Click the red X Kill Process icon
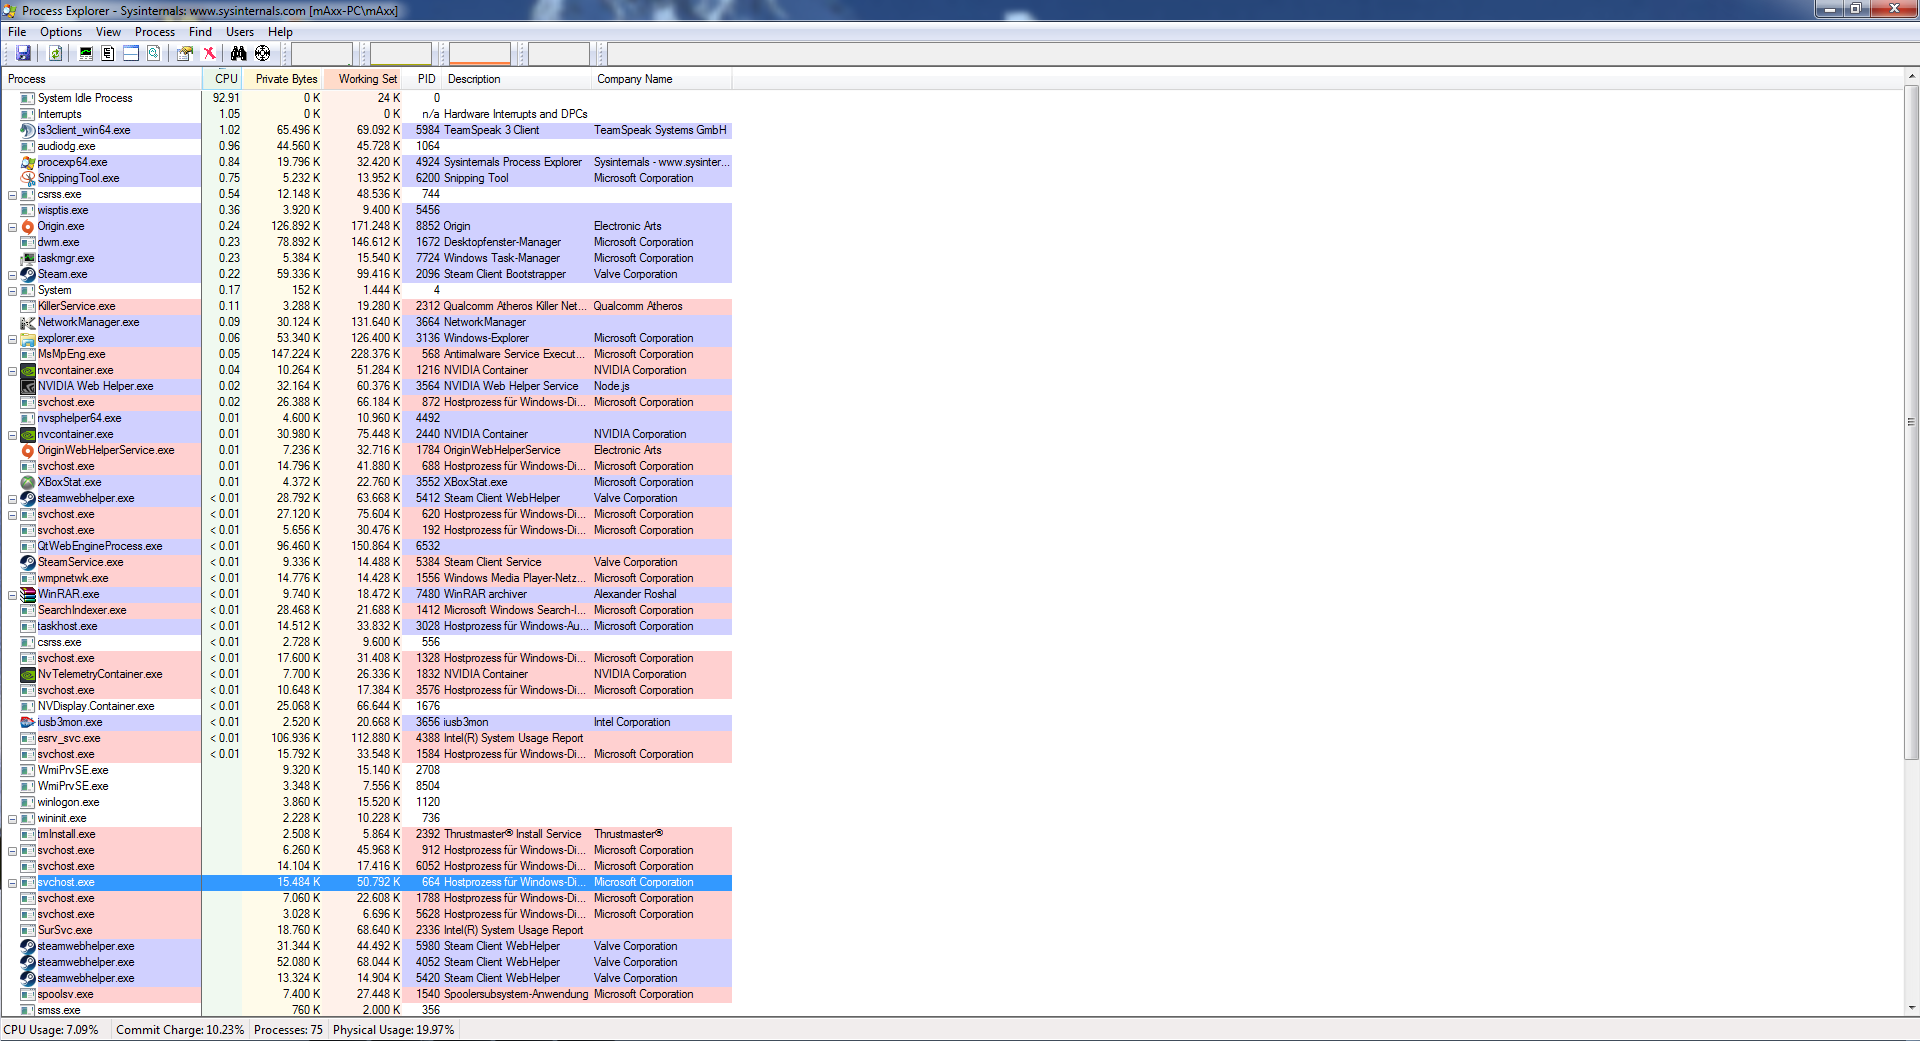 point(209,53)
